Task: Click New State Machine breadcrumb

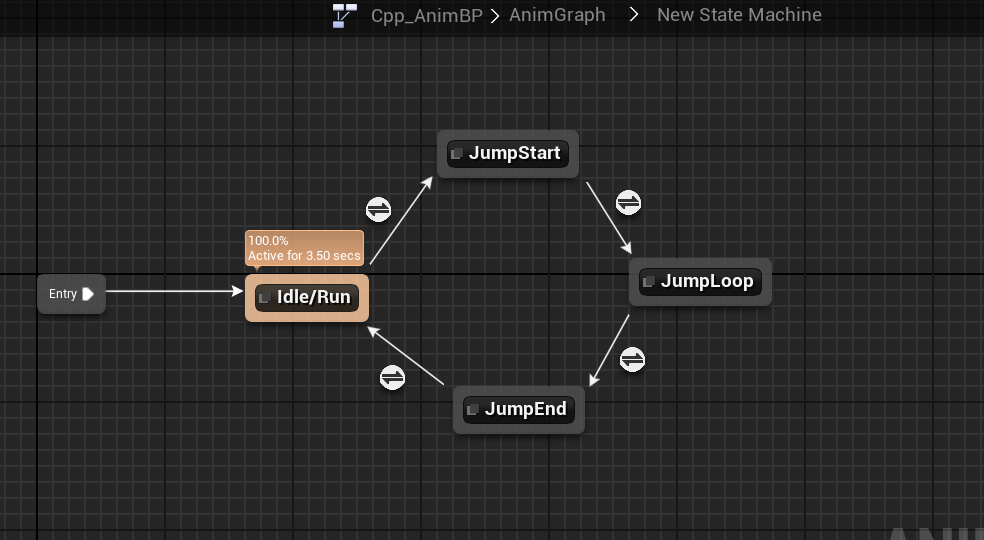Action: 739,15
